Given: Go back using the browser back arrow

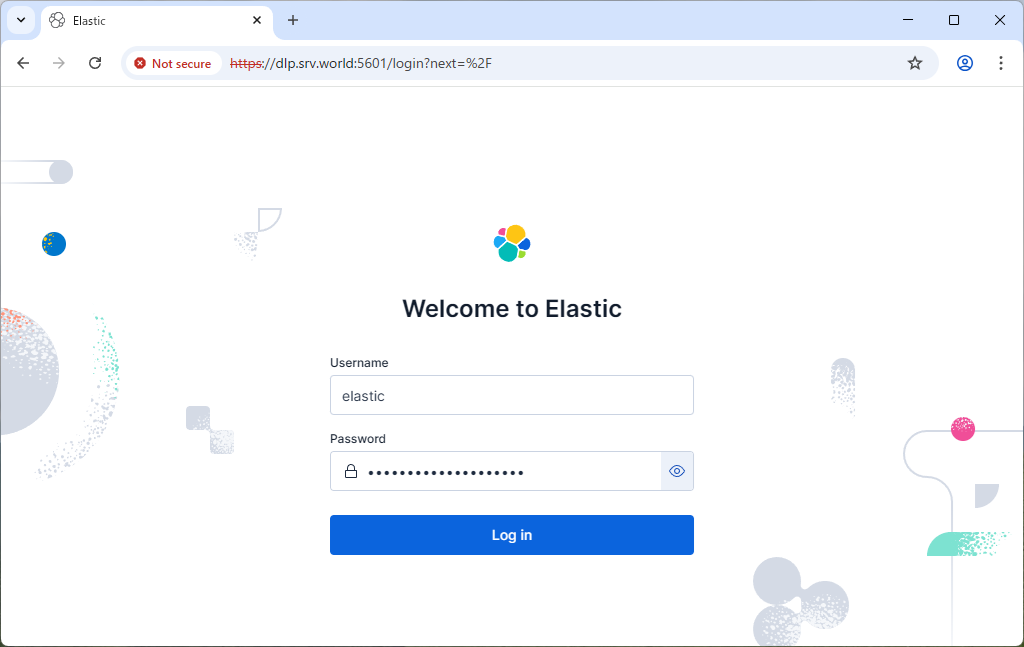Looking at the screenshot, I should [23, 63].
